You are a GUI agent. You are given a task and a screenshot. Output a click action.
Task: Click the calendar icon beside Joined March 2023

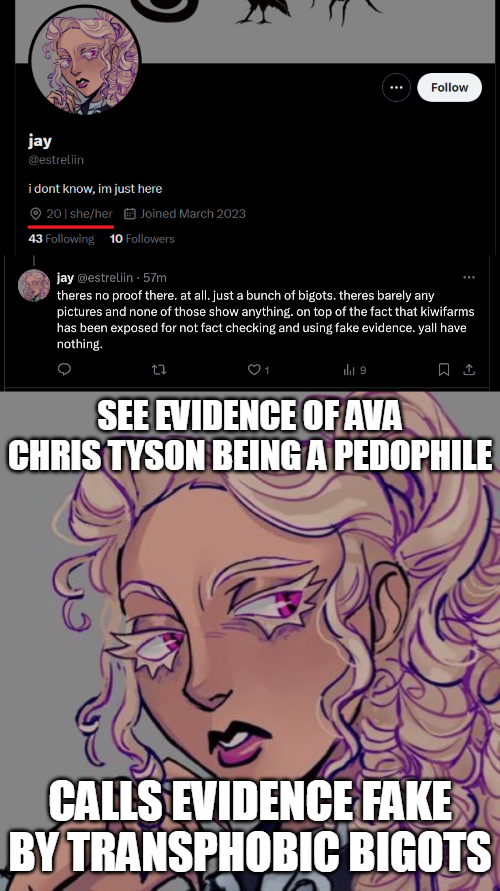pos(130,214)
